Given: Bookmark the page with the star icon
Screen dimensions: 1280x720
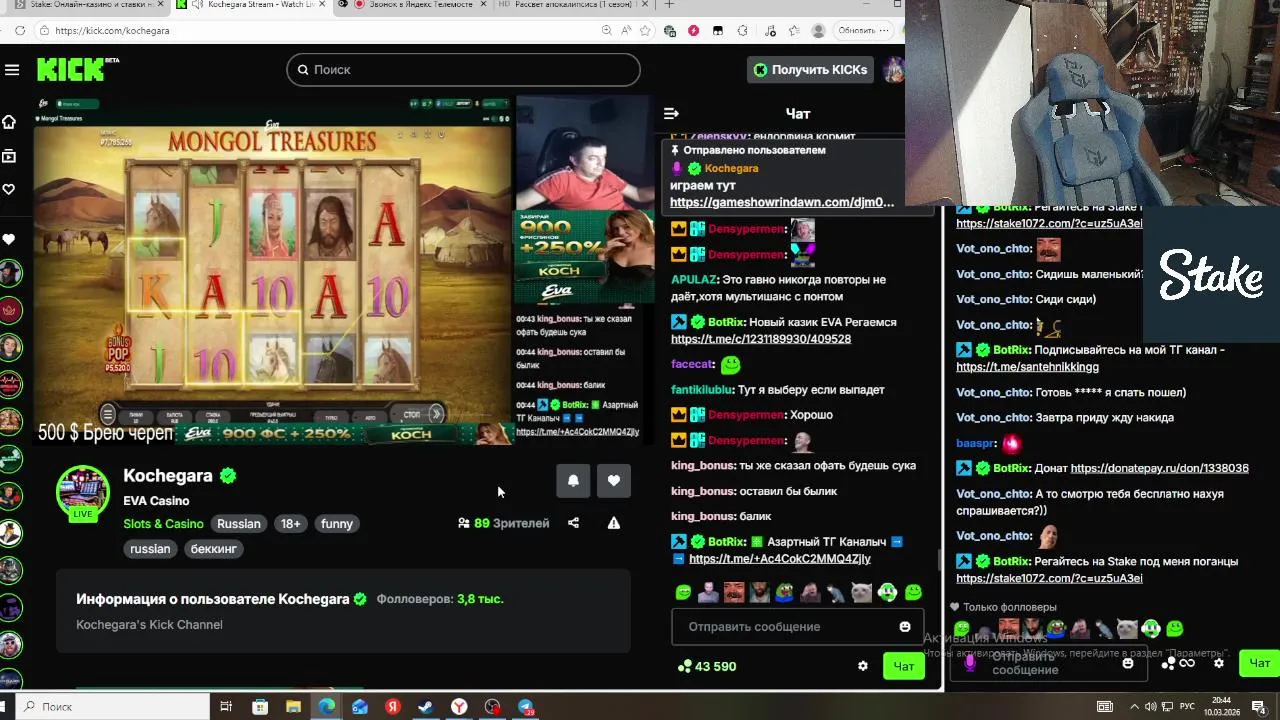Looking at the screenshot, I should 645,31.
